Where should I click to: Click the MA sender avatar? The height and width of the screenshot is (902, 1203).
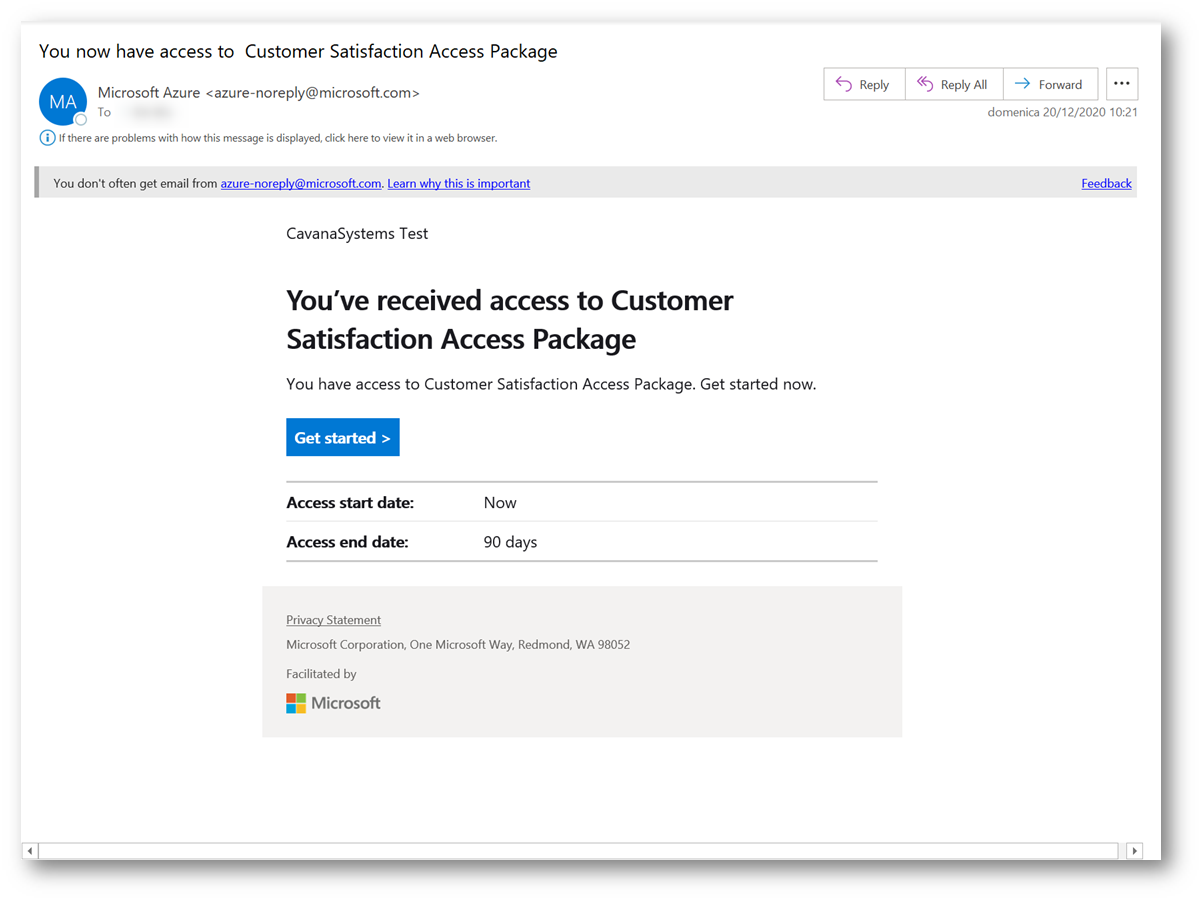[x=63, y=101]
